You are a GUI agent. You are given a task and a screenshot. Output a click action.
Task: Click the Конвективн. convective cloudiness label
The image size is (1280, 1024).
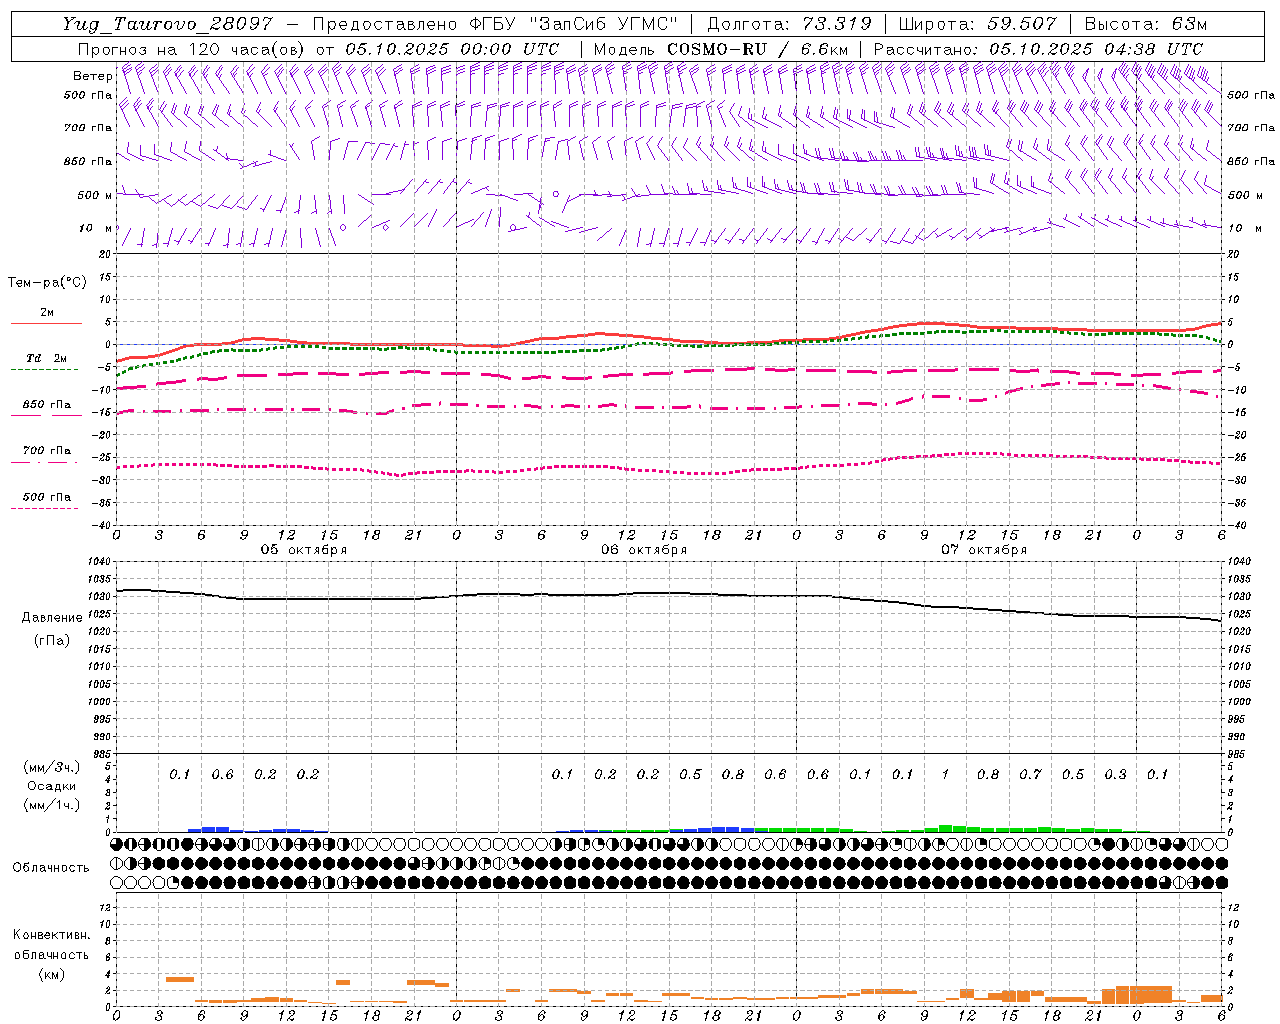(51, 935)
